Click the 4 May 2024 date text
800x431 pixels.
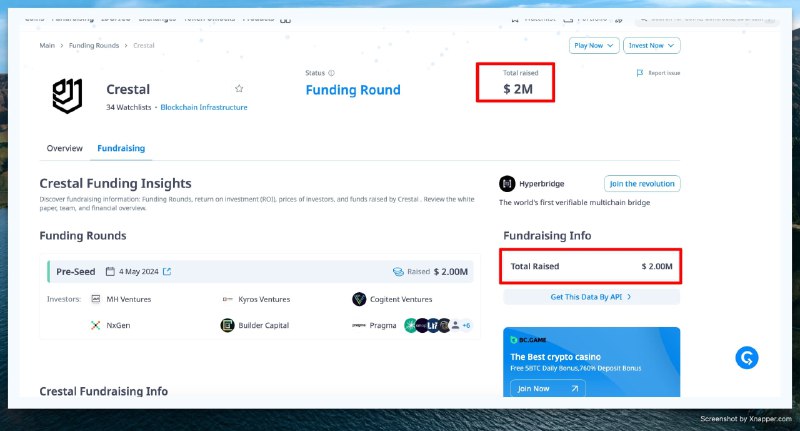[x=139, y=272]
